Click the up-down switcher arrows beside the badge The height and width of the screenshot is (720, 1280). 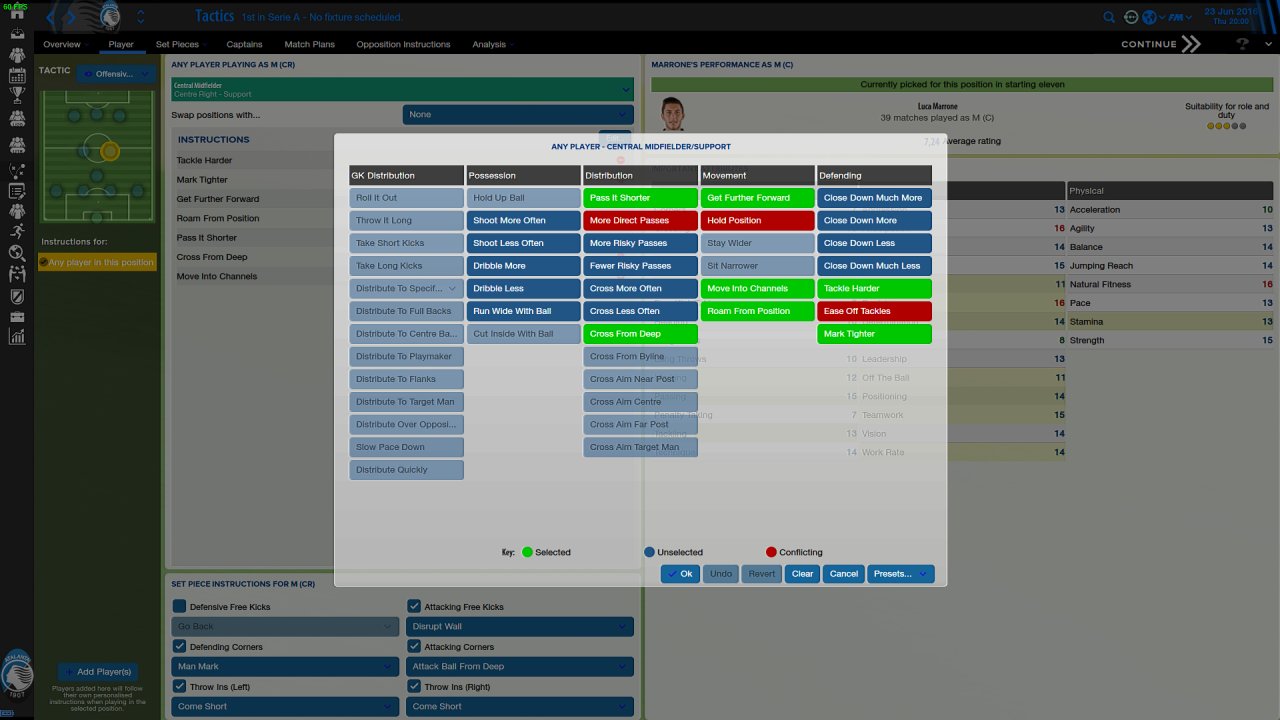140,17
